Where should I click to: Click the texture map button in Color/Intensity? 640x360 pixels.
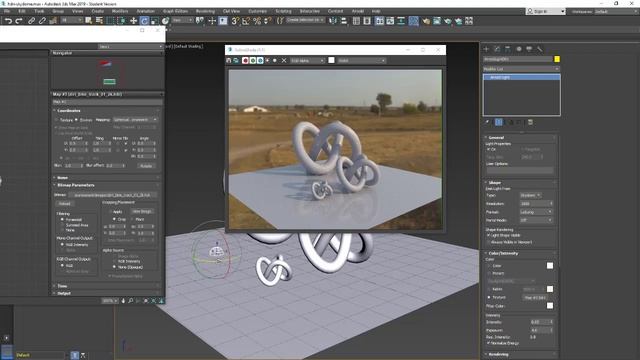pos(536,298)
